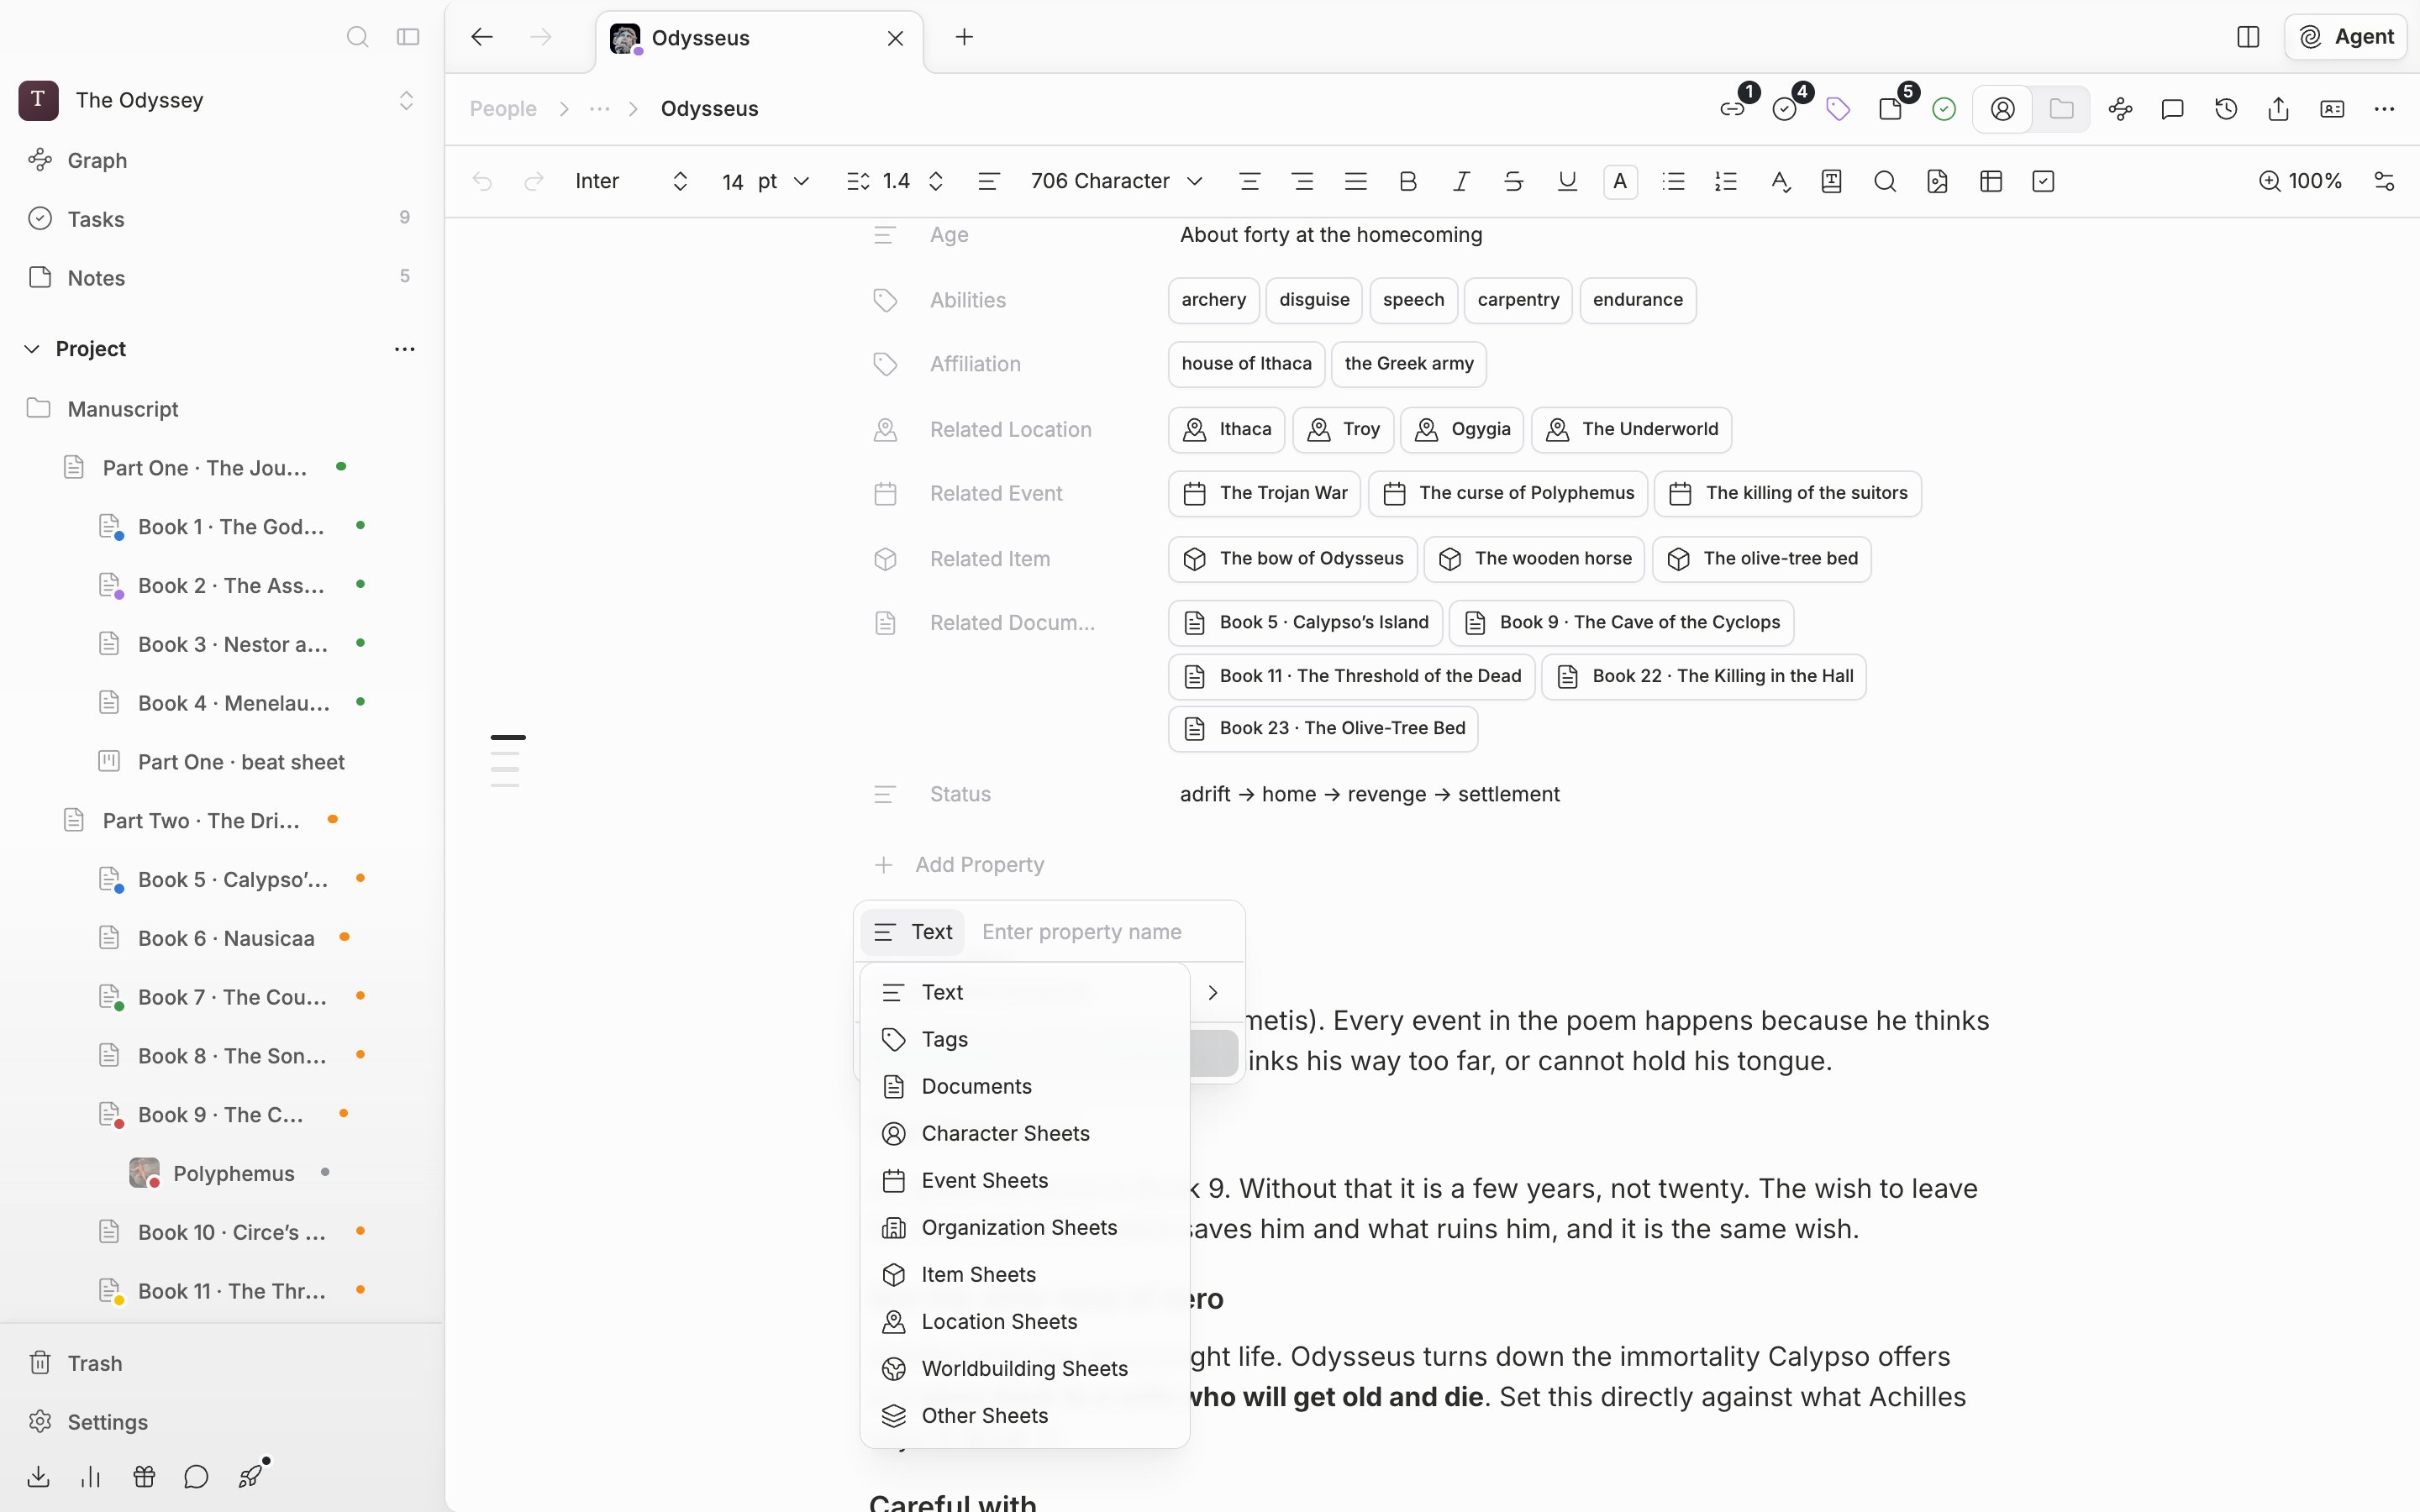The image size is (2420, 1512).
Task: Open Polyphemus character sheet in tree
Action: 234,1173
